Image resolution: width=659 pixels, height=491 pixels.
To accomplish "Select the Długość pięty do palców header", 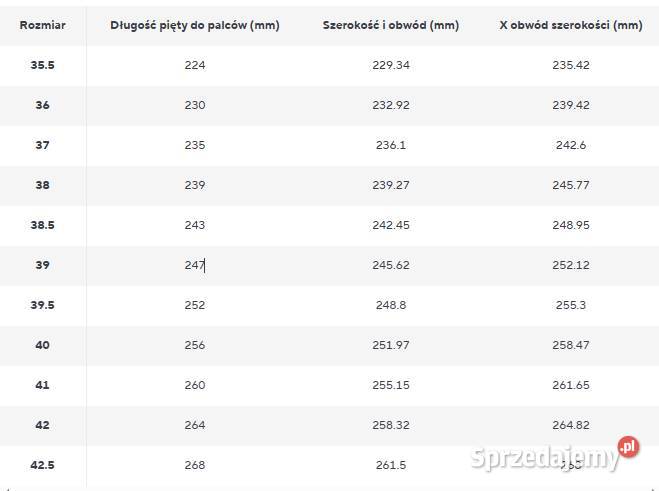I will click(194, 25).
